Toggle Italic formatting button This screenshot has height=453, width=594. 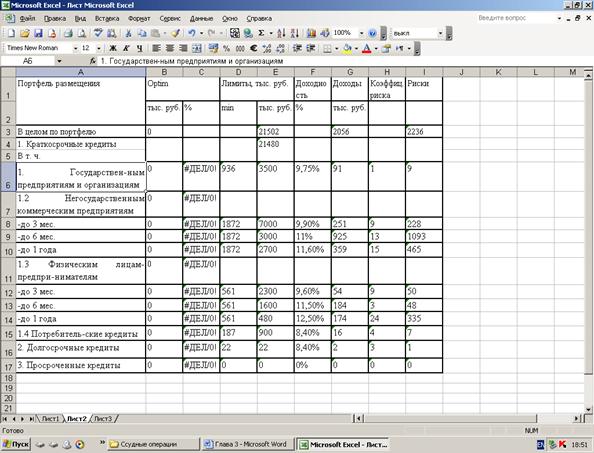(126, 48)
